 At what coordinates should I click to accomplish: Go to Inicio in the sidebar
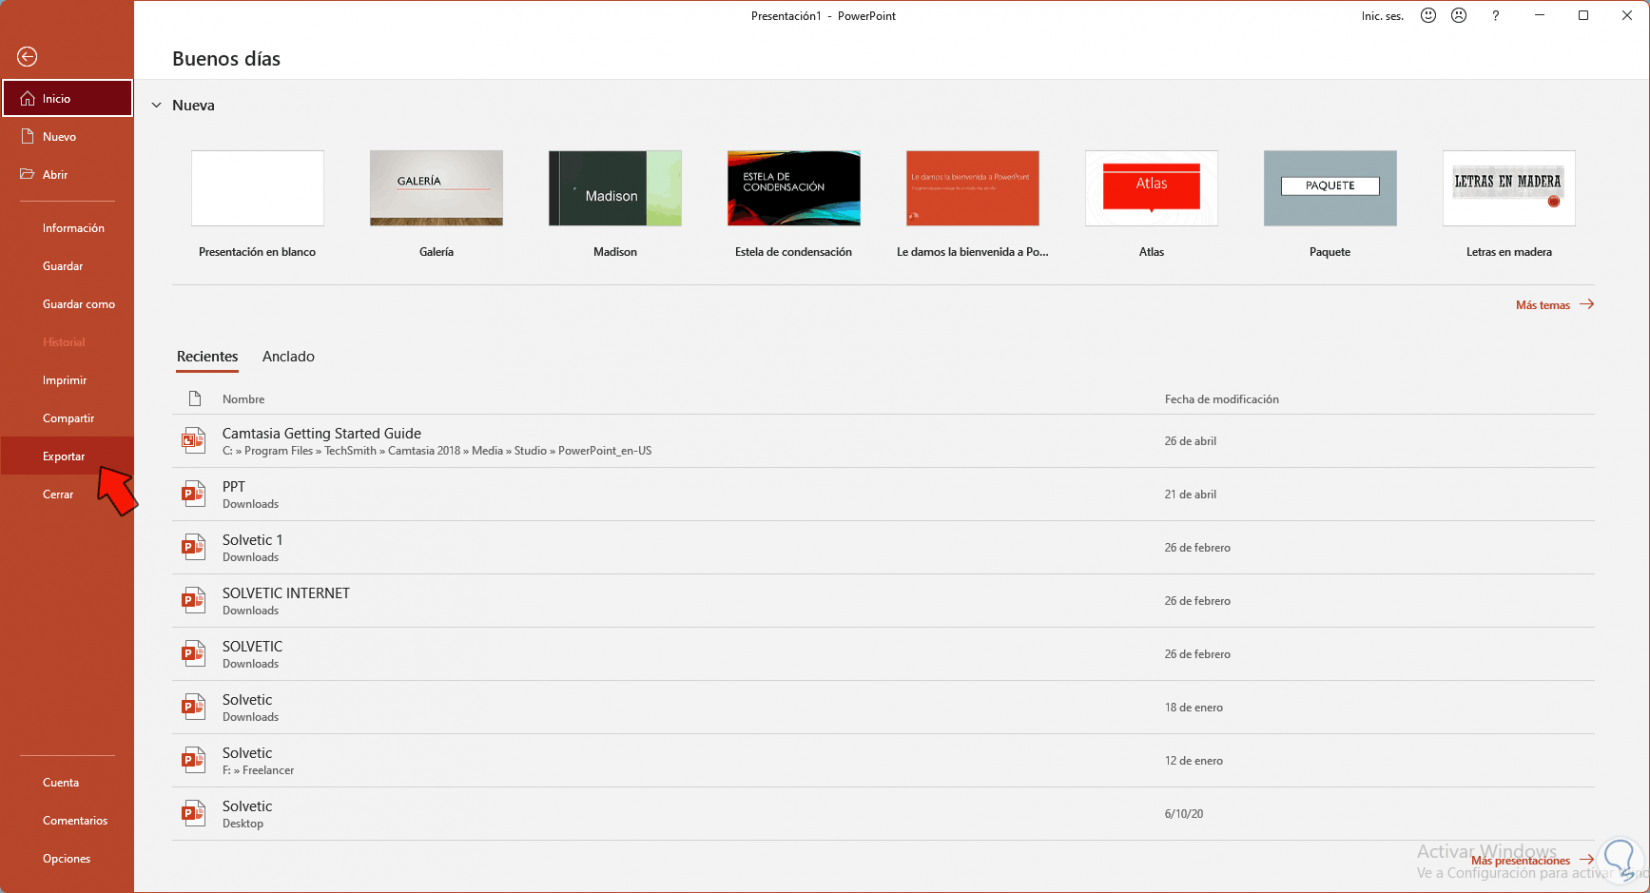pos(67,98)
